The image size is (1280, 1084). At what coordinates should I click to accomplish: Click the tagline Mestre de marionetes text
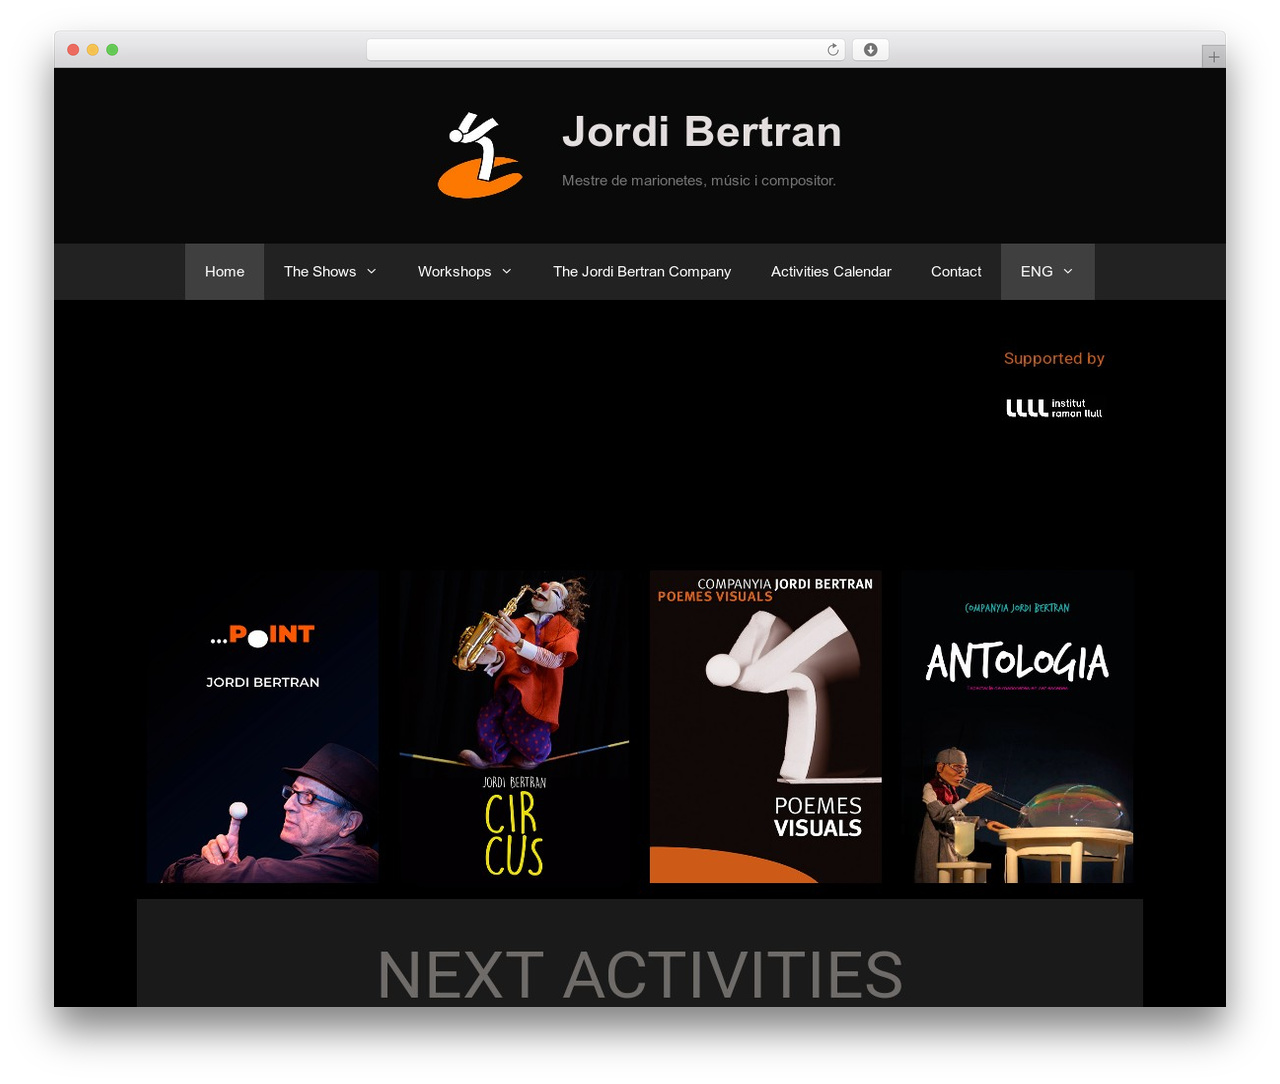699,181
